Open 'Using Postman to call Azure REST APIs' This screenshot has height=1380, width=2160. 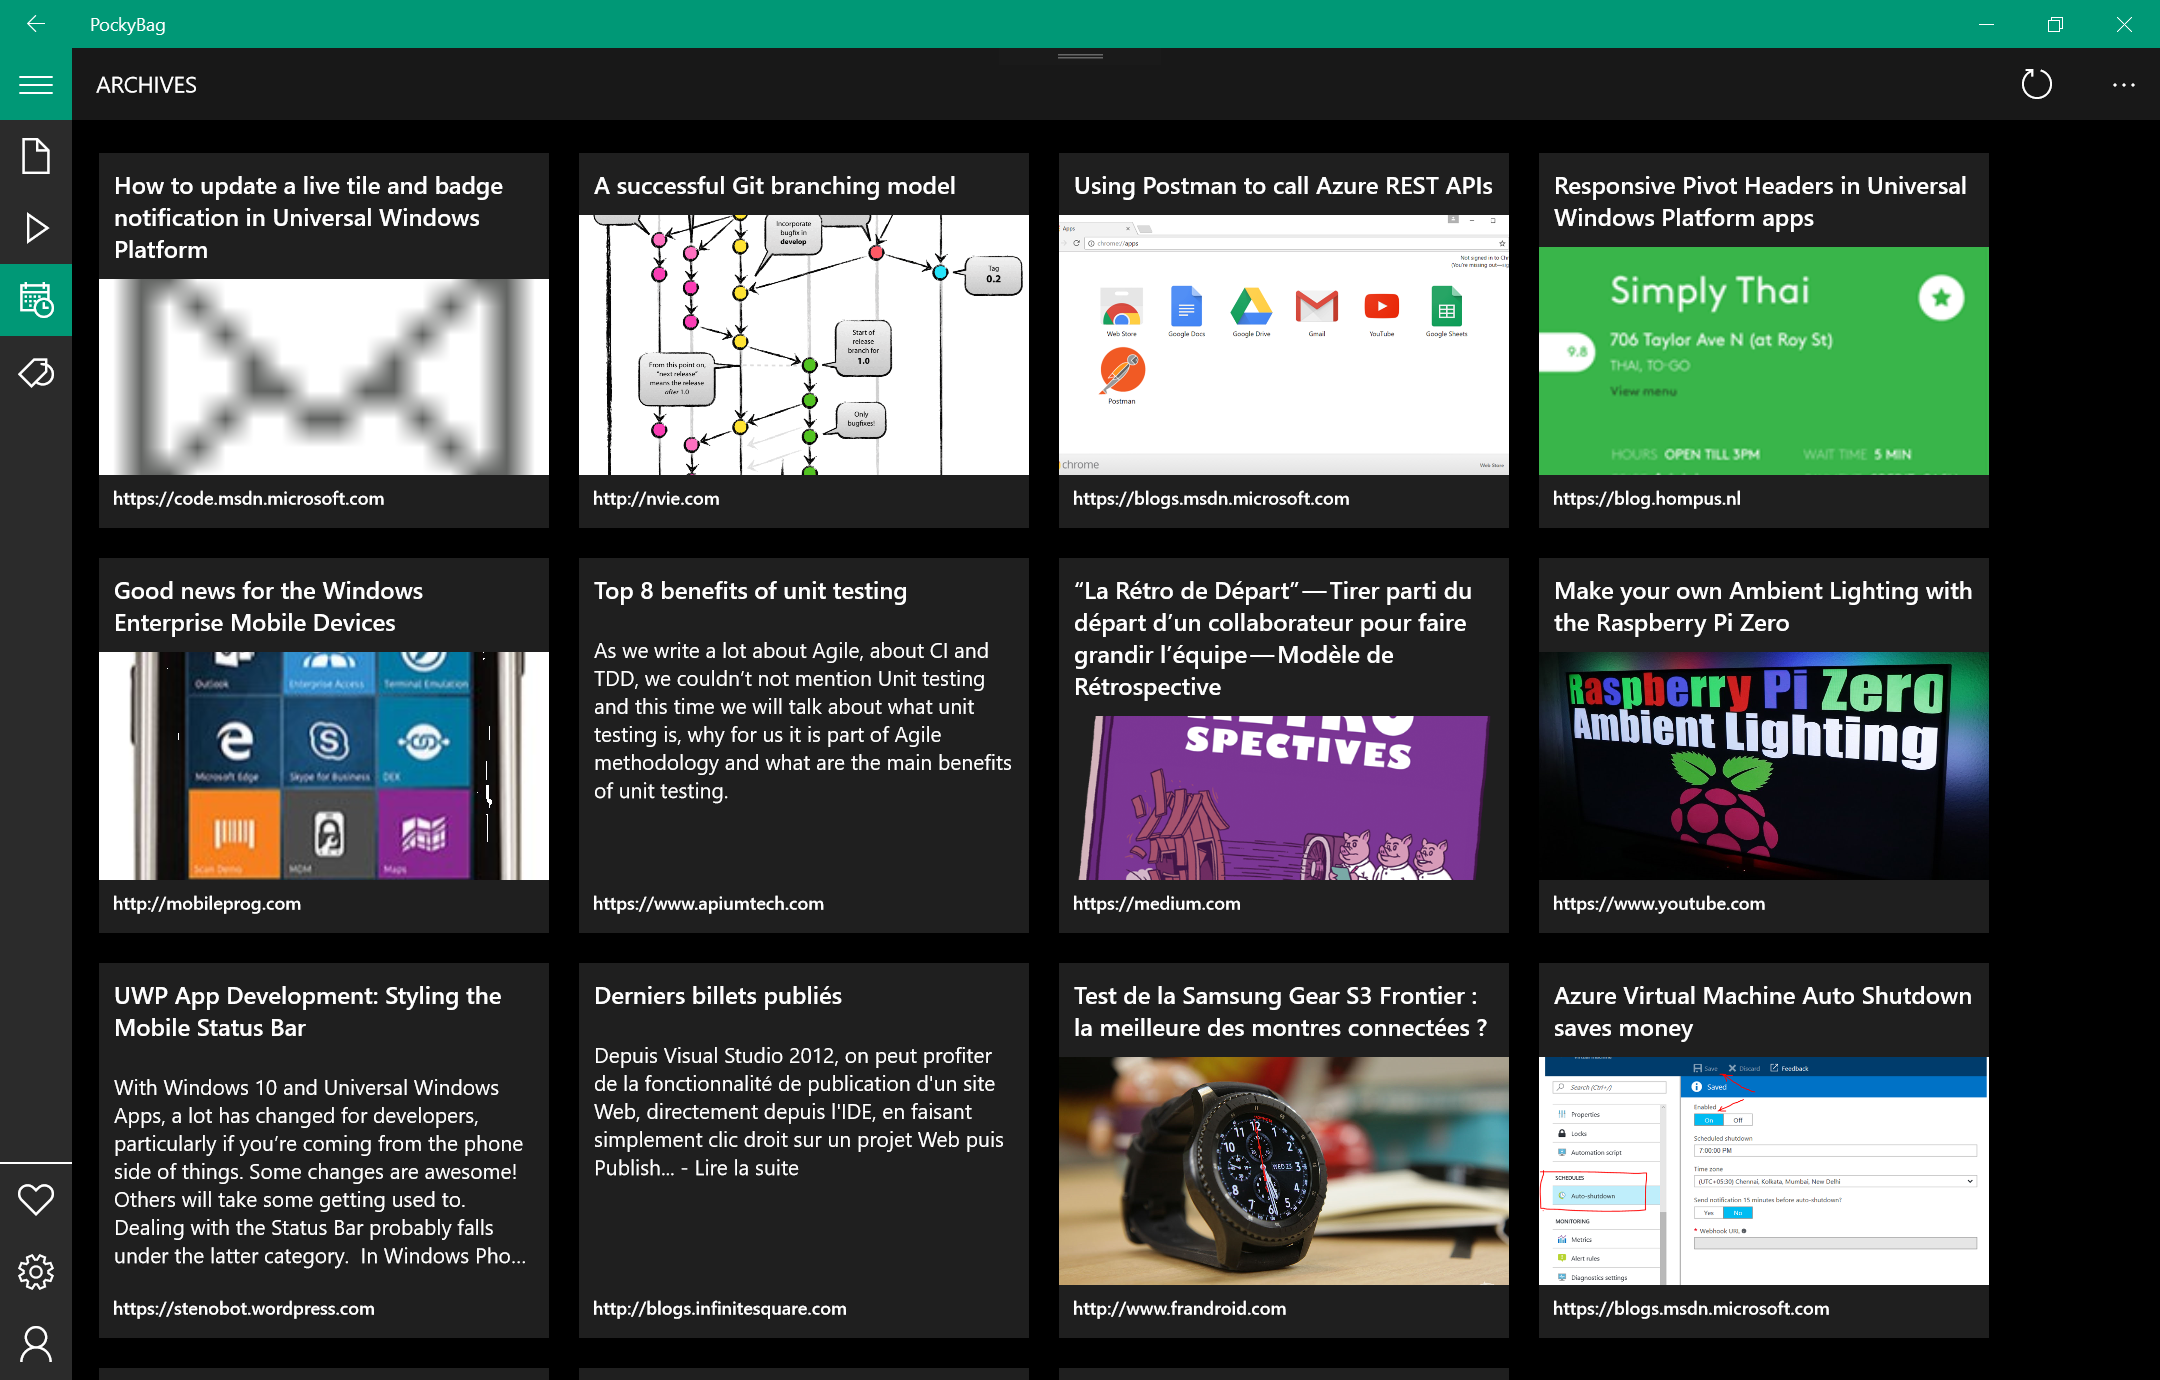(x=1282, y=186)
